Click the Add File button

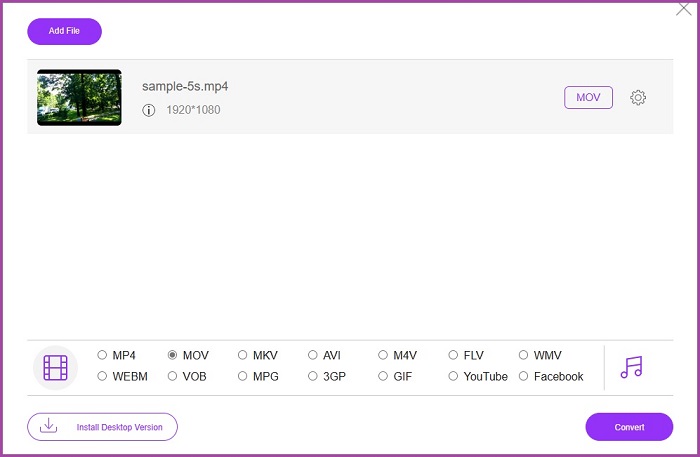coord(64,31)
